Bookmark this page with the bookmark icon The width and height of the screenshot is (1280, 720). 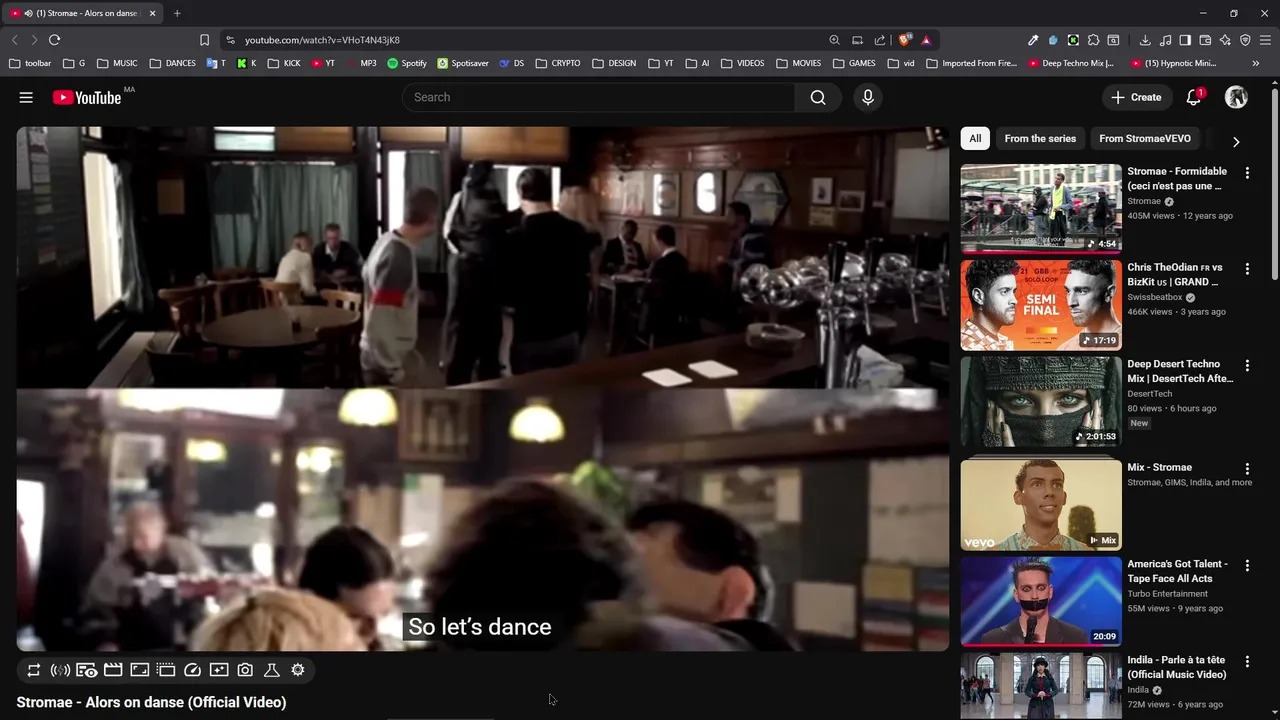click(x=204, y=40)
